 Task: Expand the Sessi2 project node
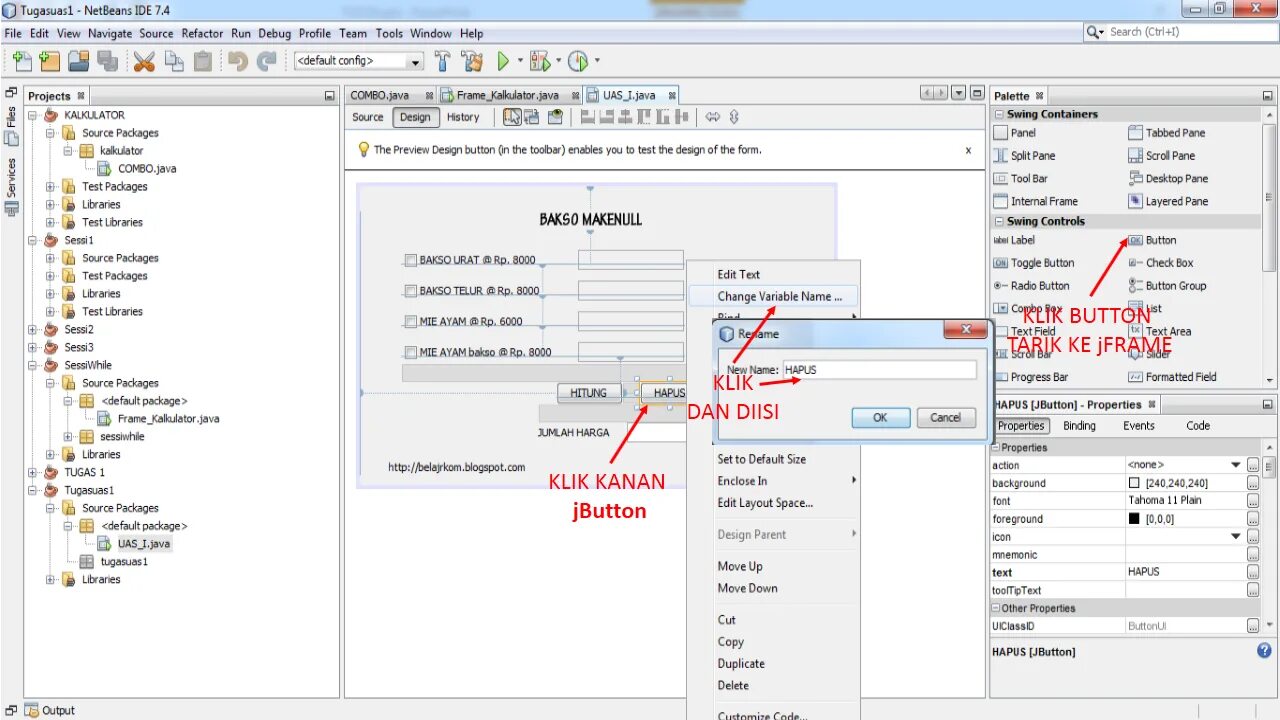[x=30, y=329]
